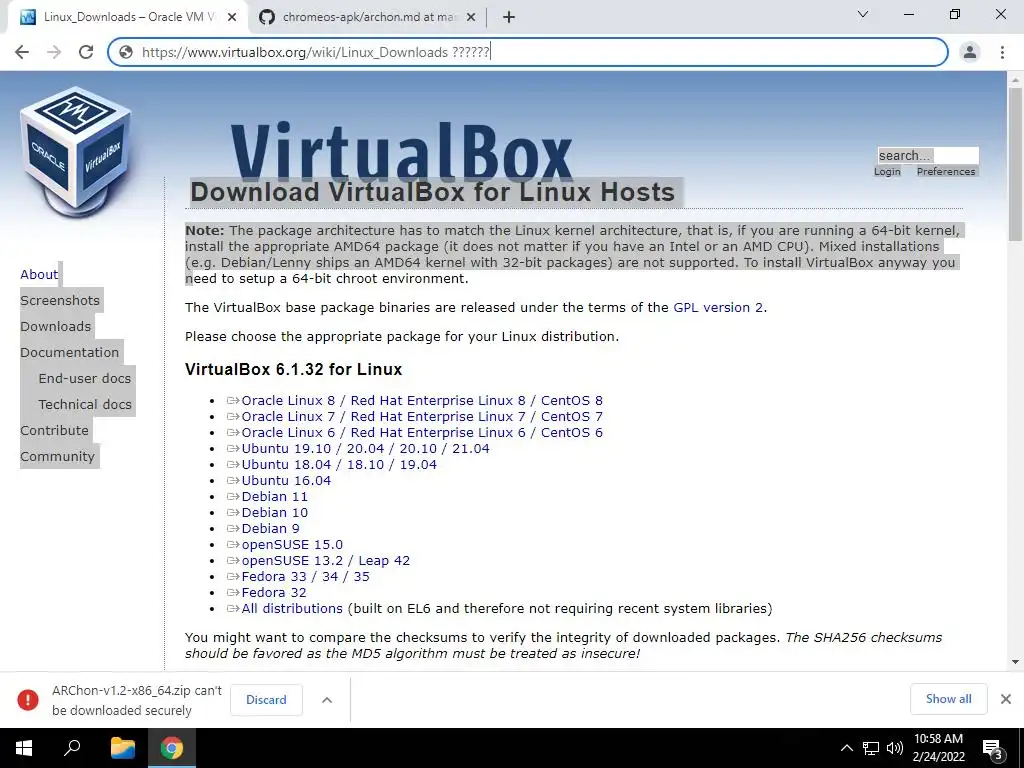Image resolution: width=1024 pixels, height=768 pixels.
Task: Click the 'VirtualBox 6.1.32 for Linux' heading
Action: tap(293, 369)
